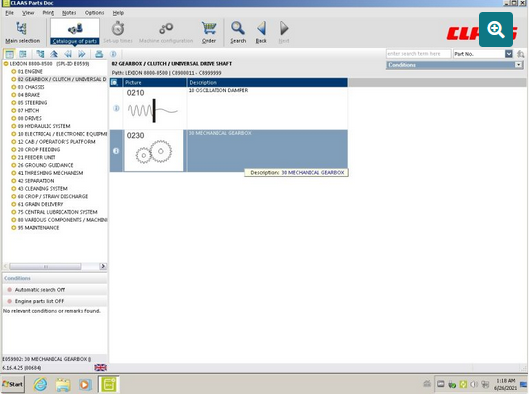This screenshot has width=529, height=394.
Task: Select 02 GEARBOX / CLUTCH tree node
Action: 62,79
